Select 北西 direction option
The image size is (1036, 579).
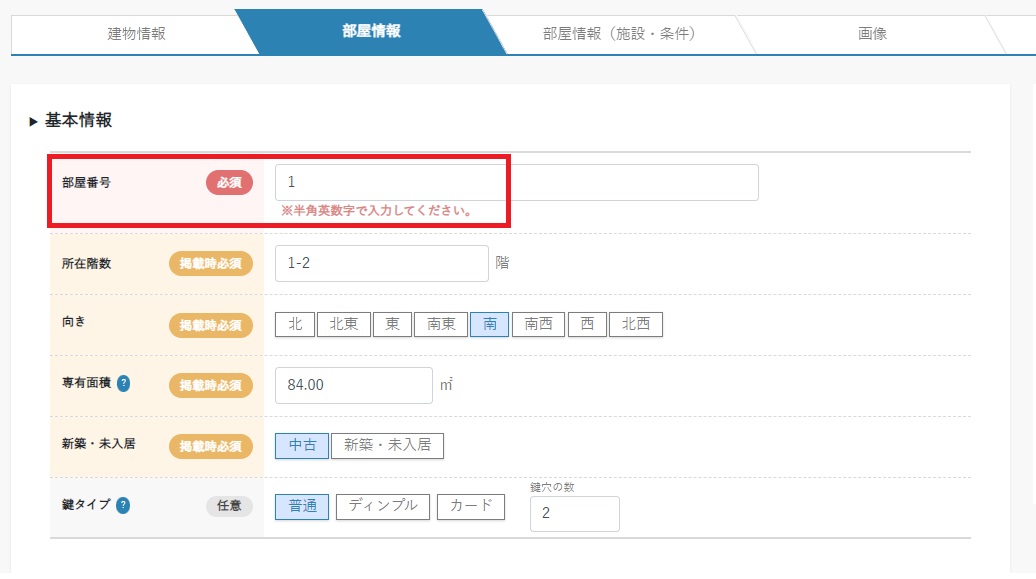pyautogui.click(x=636, y=324)
